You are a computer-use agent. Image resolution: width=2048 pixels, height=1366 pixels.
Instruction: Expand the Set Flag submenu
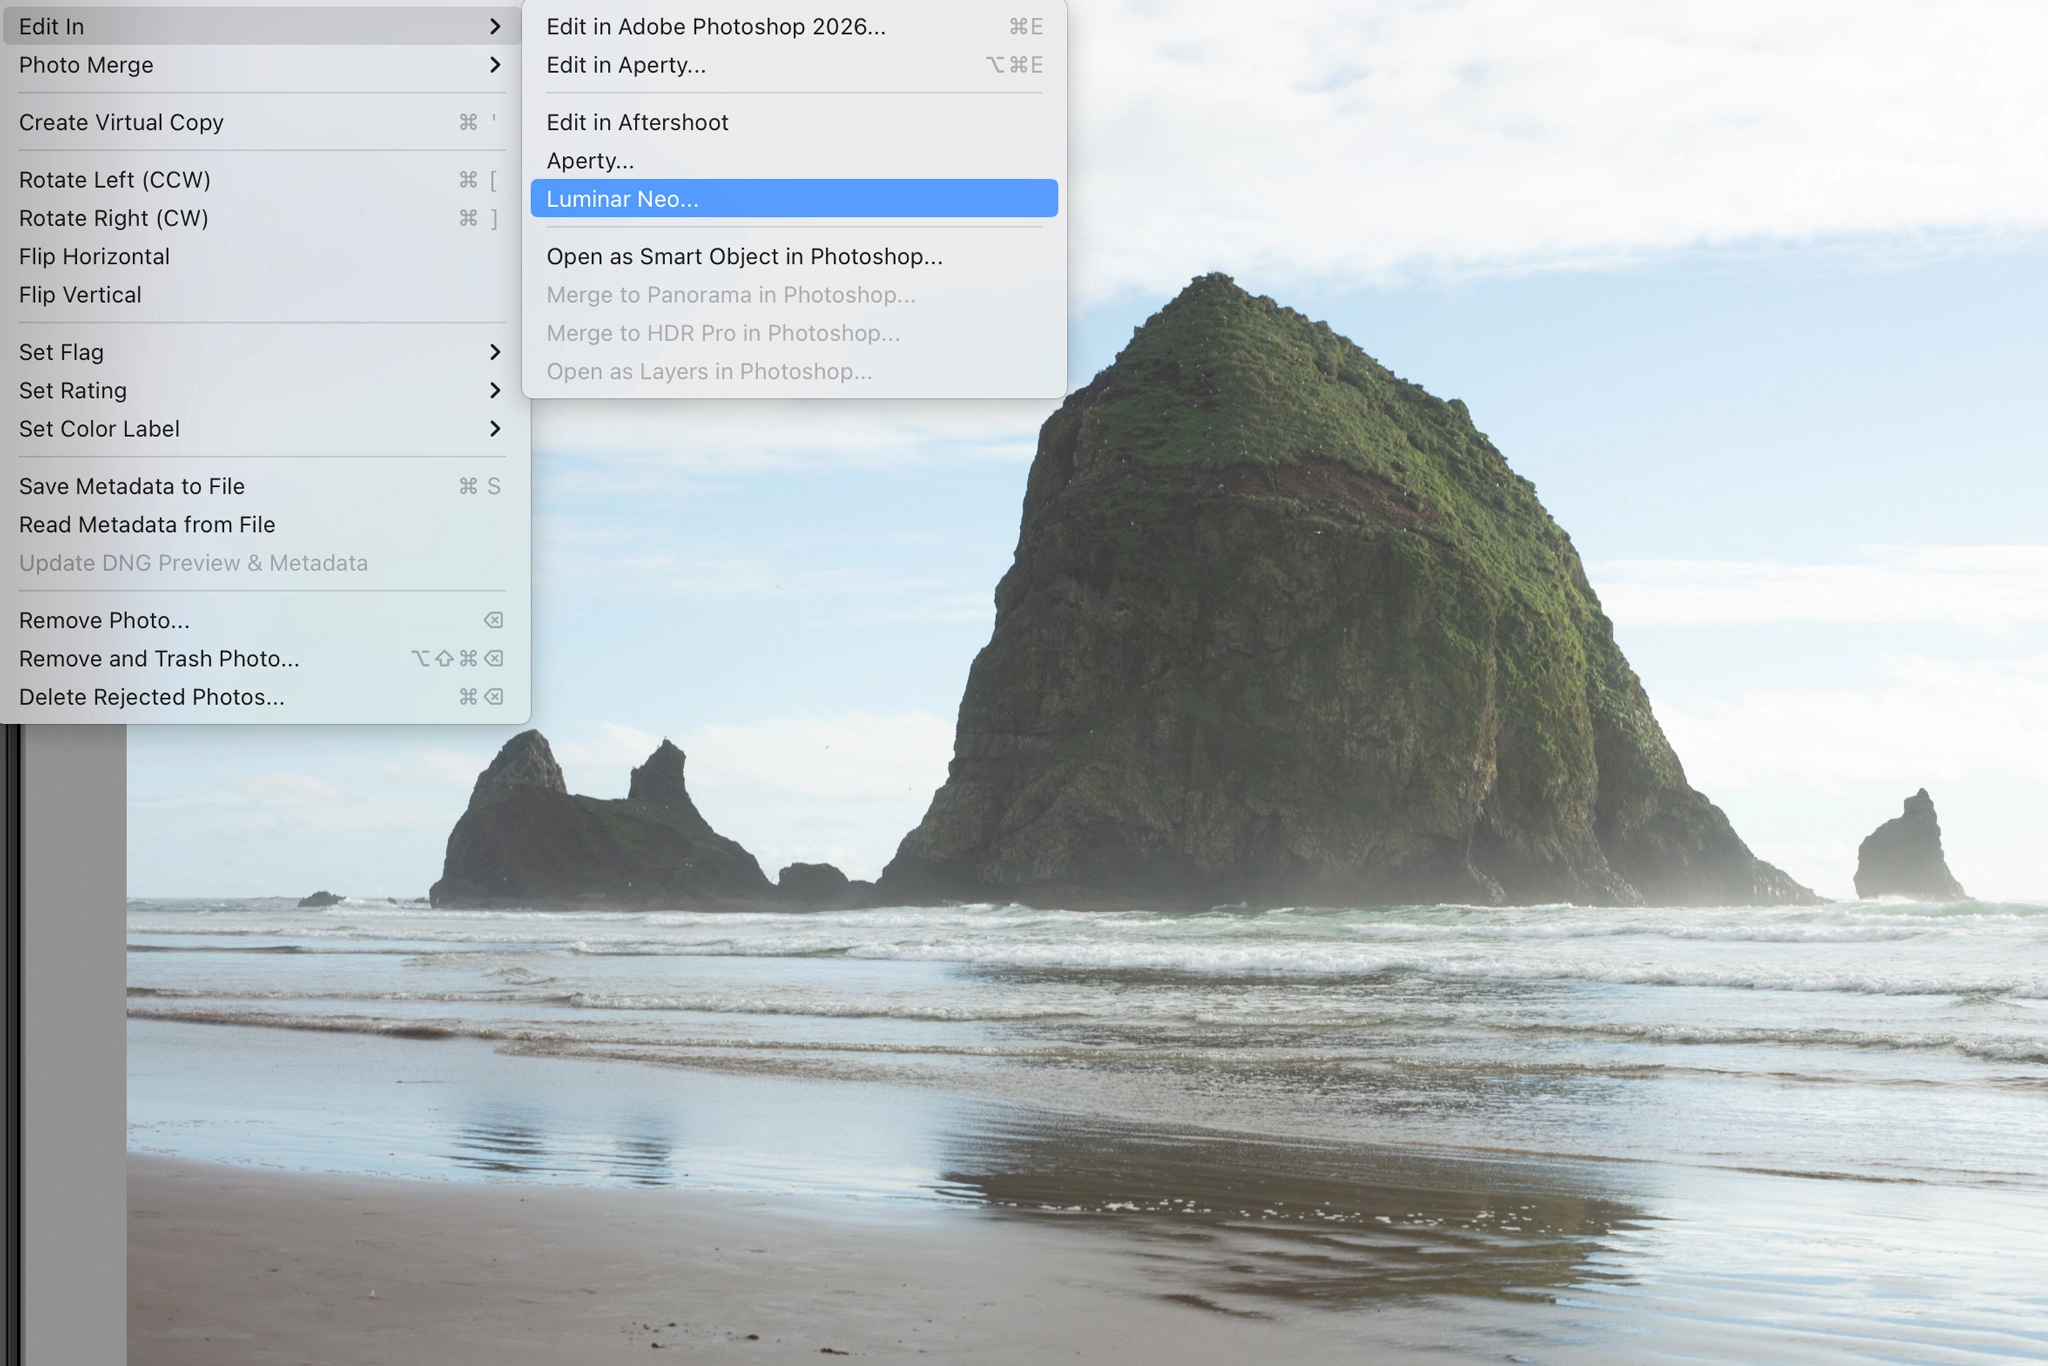click(260, 352)
